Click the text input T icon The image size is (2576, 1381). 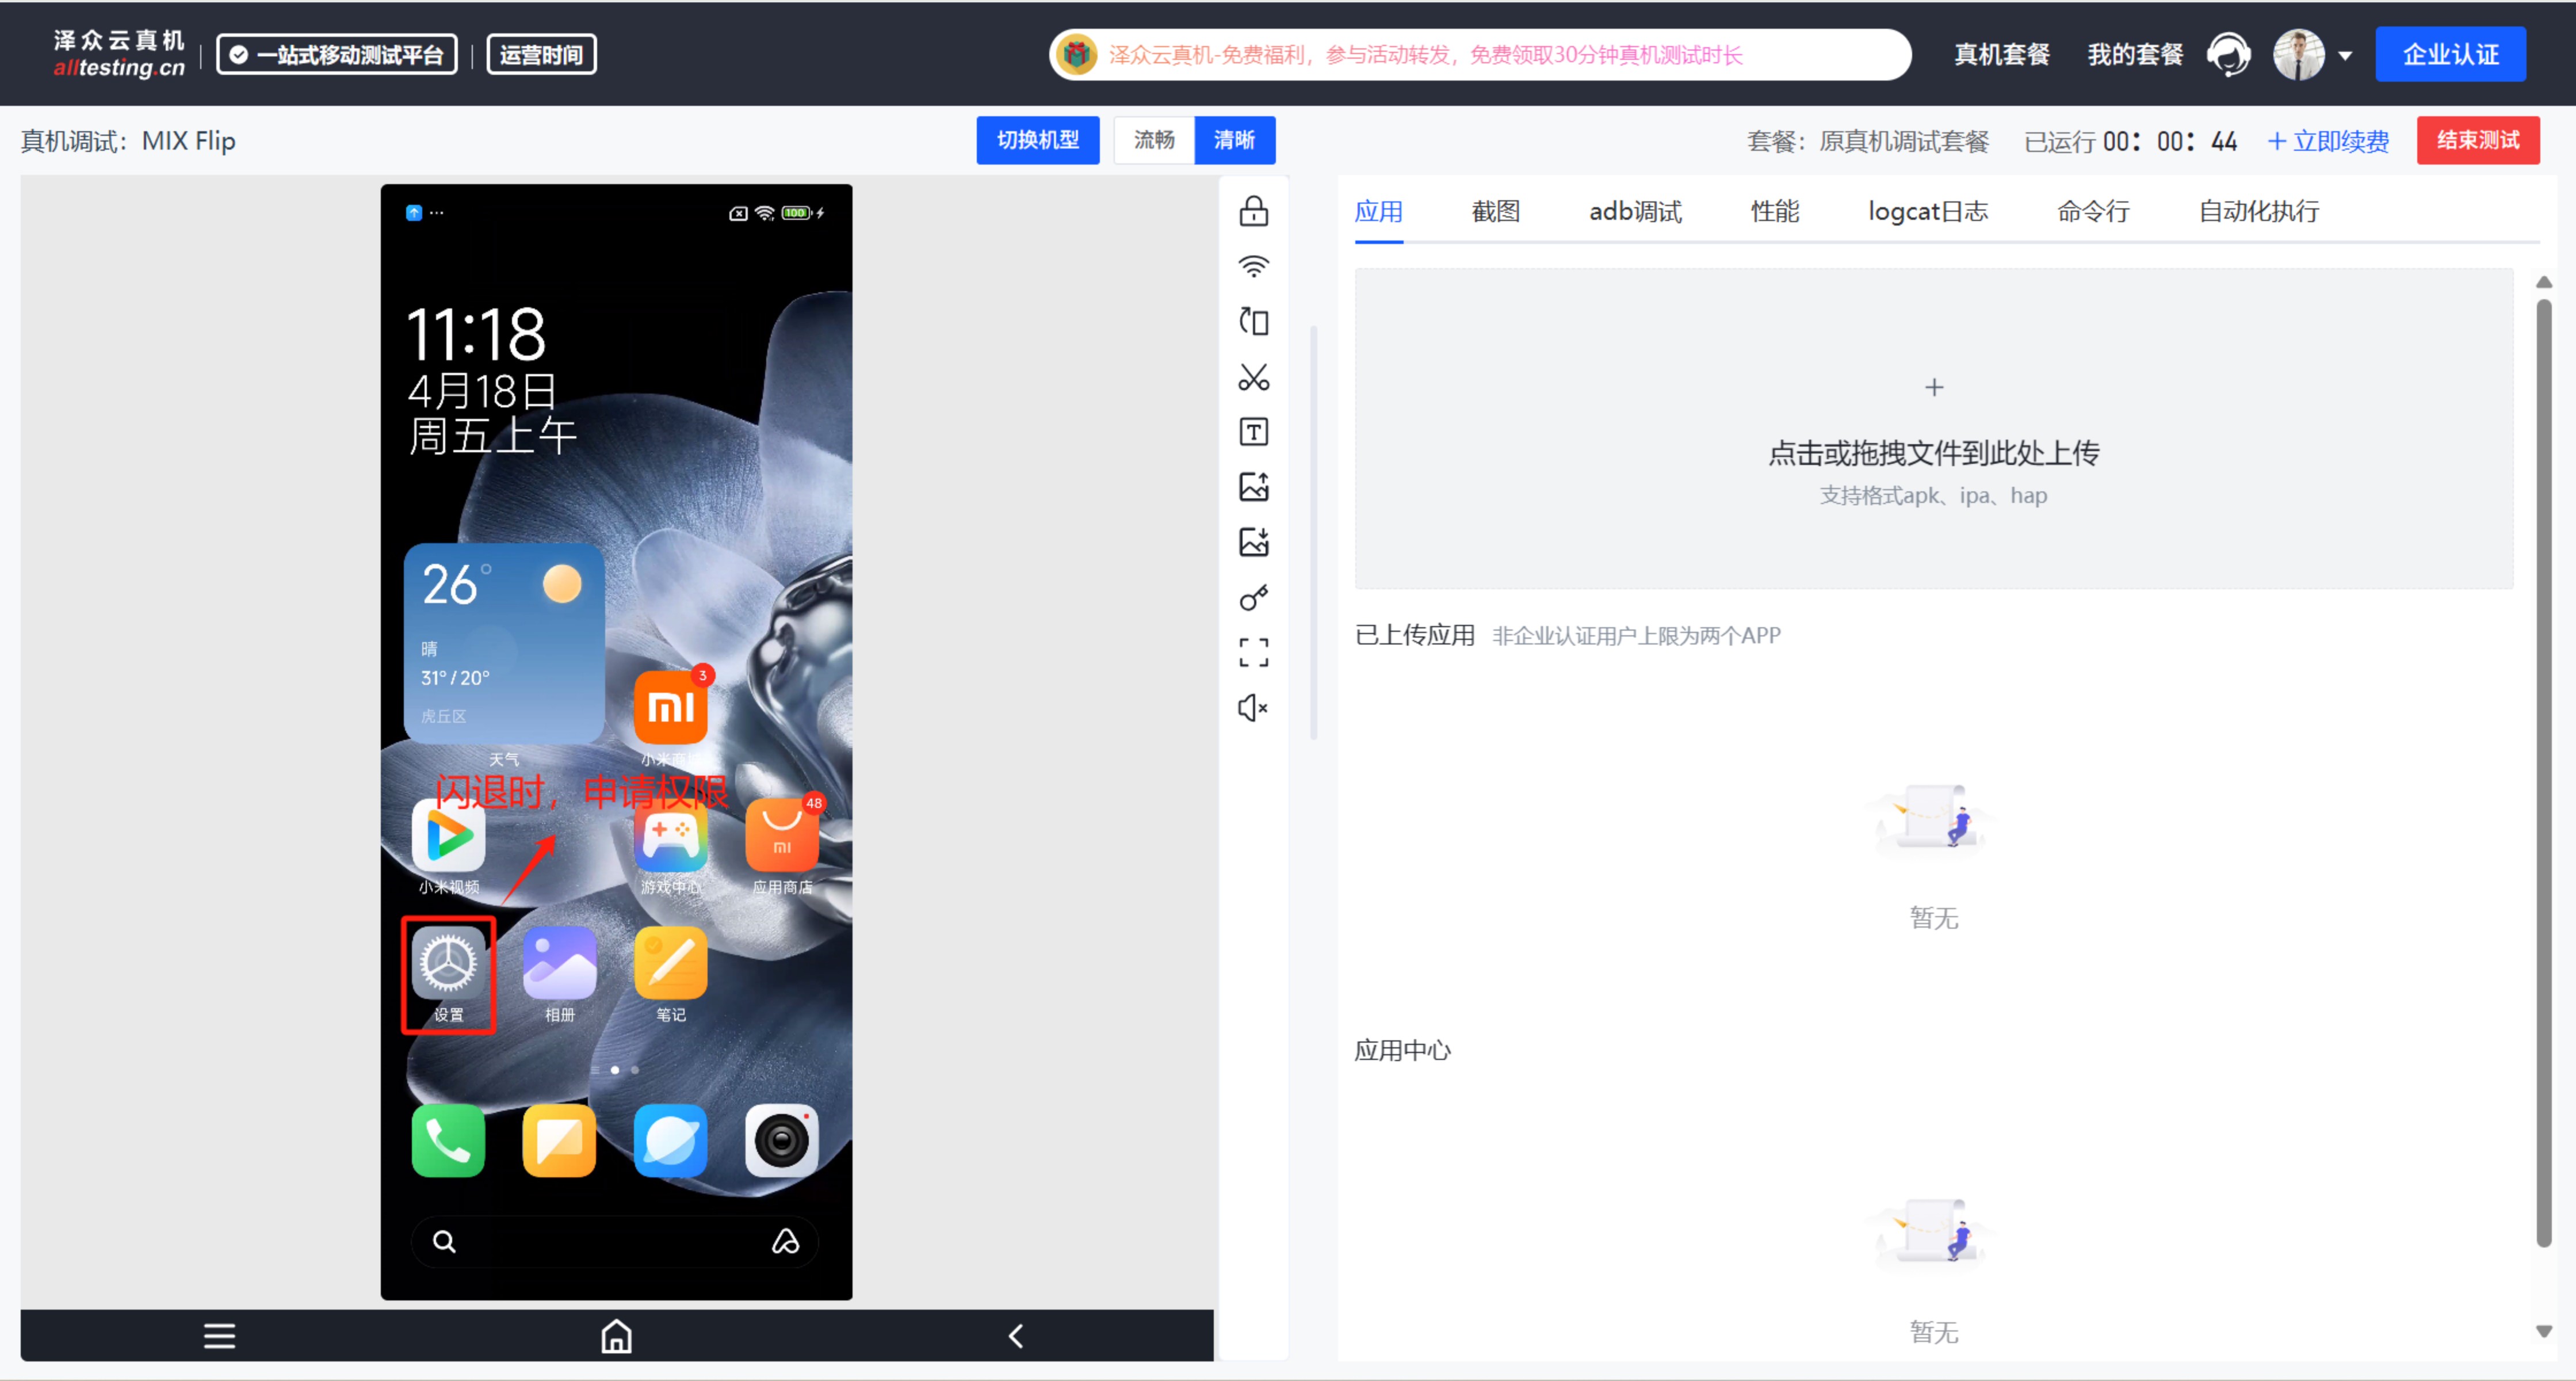pos(1253,432)
